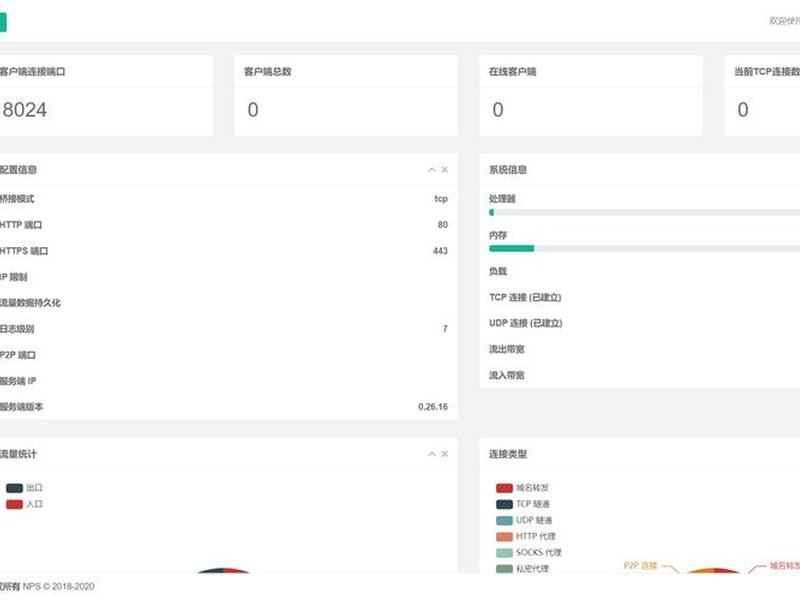This screenshot has height=600, width=800.
Task: Collapse the 流量统计 panel with its chevron
Action: click(x=432, y=454)
